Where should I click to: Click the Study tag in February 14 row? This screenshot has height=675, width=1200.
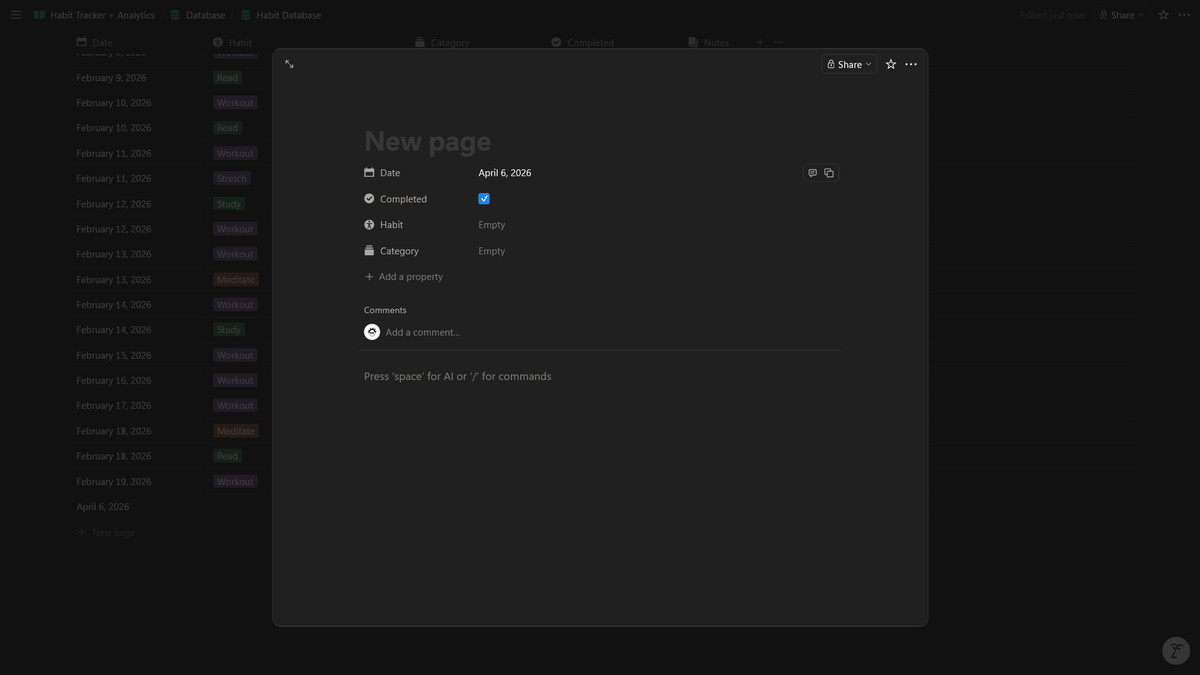pyautogui.click(x=229, y=330)
